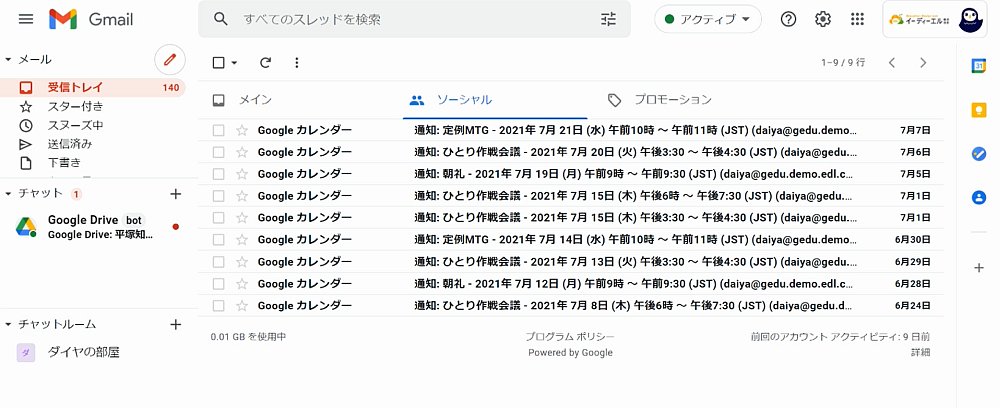Collapse the メール section
The height and width of the screenshot is (408, 1000).
[8, 59]
